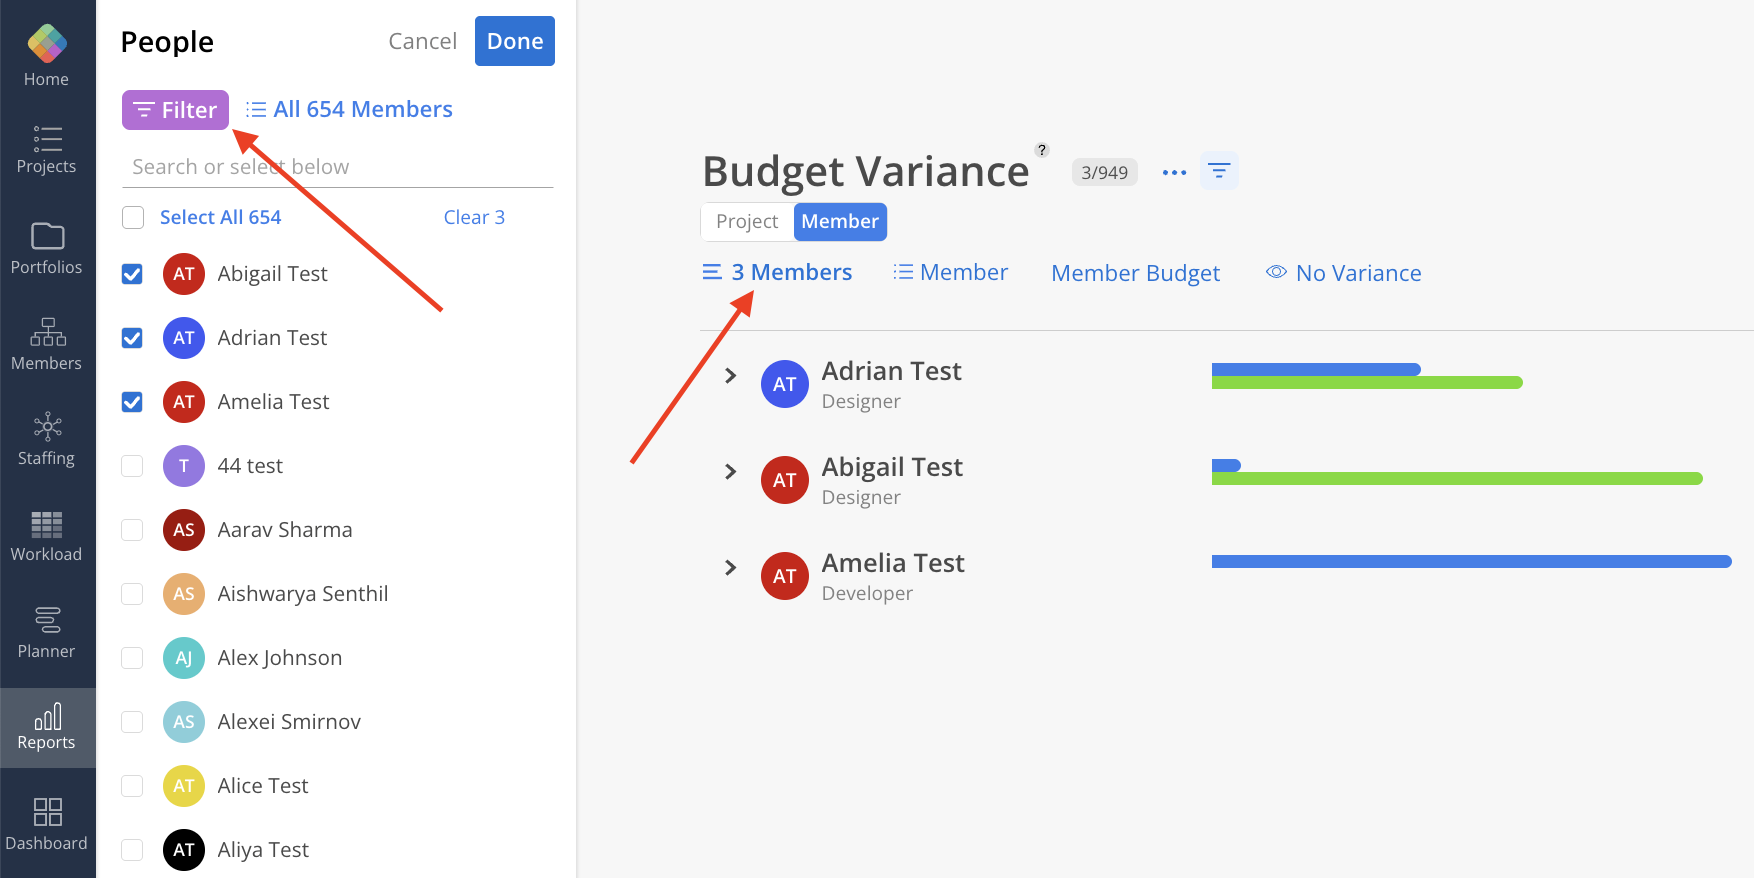
Task: Click Abigail Test name in report
Action: click(892, 467)
